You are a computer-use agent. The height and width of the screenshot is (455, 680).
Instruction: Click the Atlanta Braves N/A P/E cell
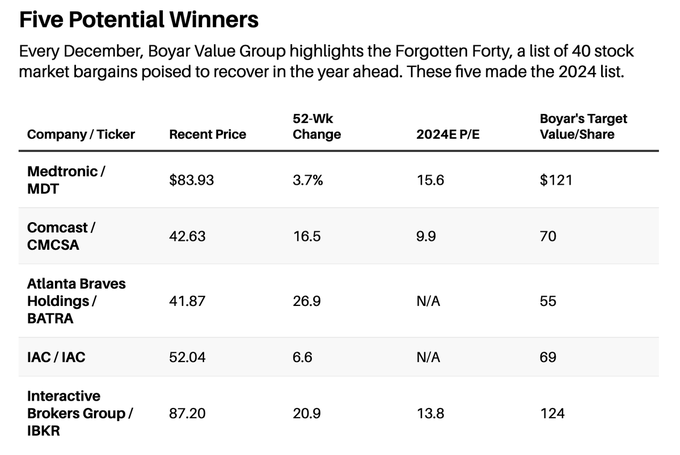[x=428, y=301]
